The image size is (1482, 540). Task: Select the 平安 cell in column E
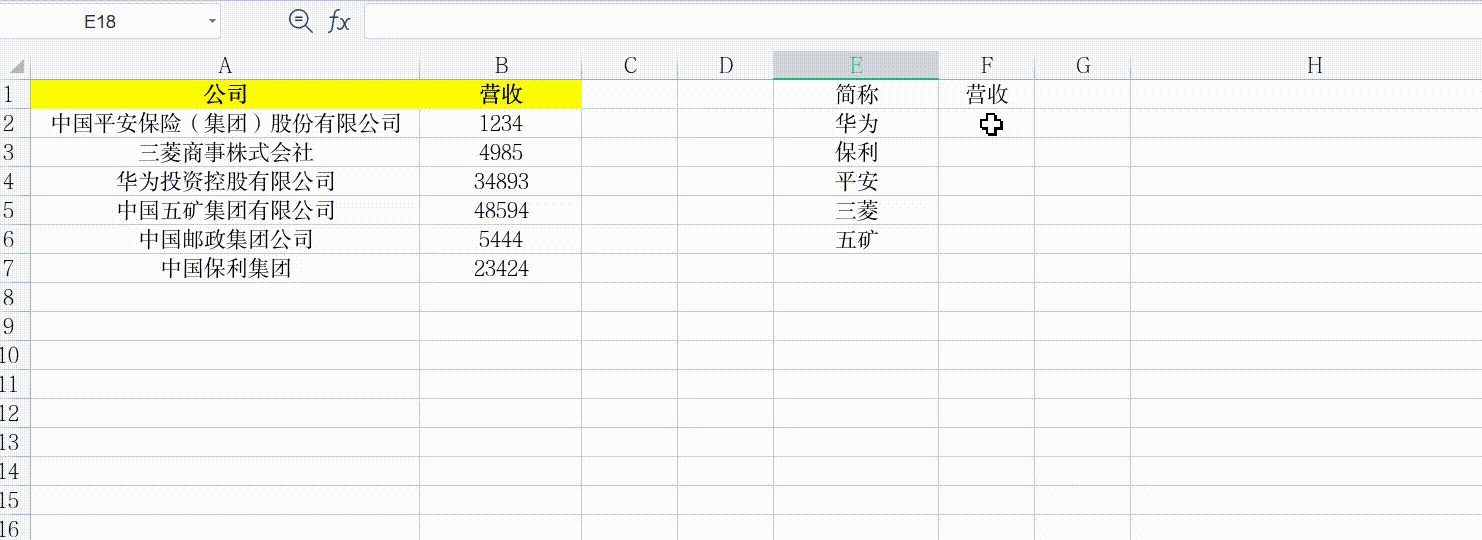(x=856, y=182)
